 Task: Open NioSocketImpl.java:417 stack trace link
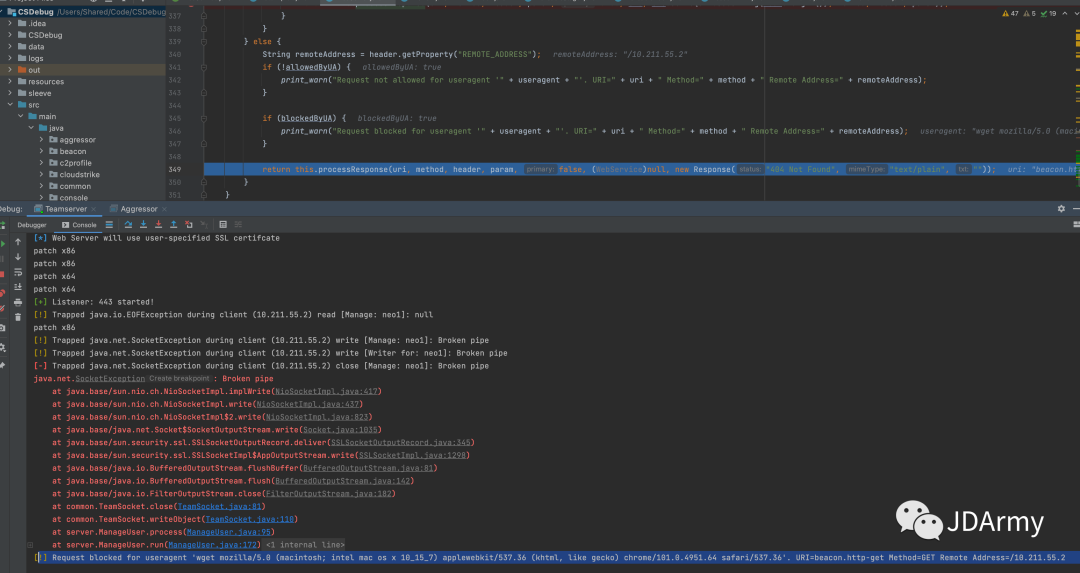(x=326, y=391)
